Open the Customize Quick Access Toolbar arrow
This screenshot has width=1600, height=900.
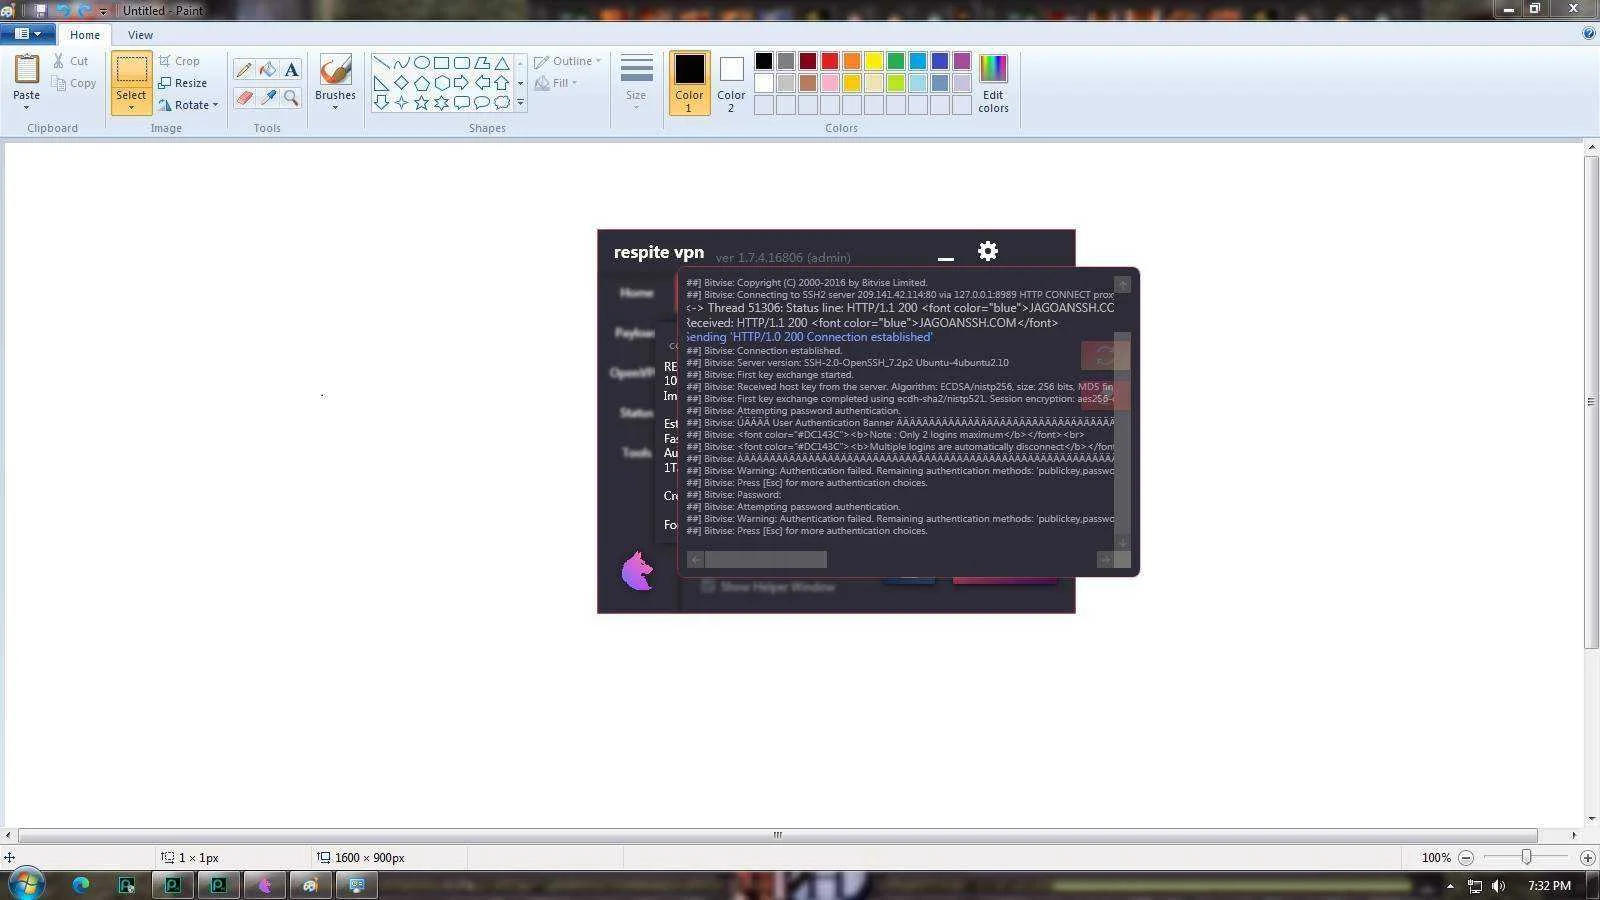click(x=103, y=11)
